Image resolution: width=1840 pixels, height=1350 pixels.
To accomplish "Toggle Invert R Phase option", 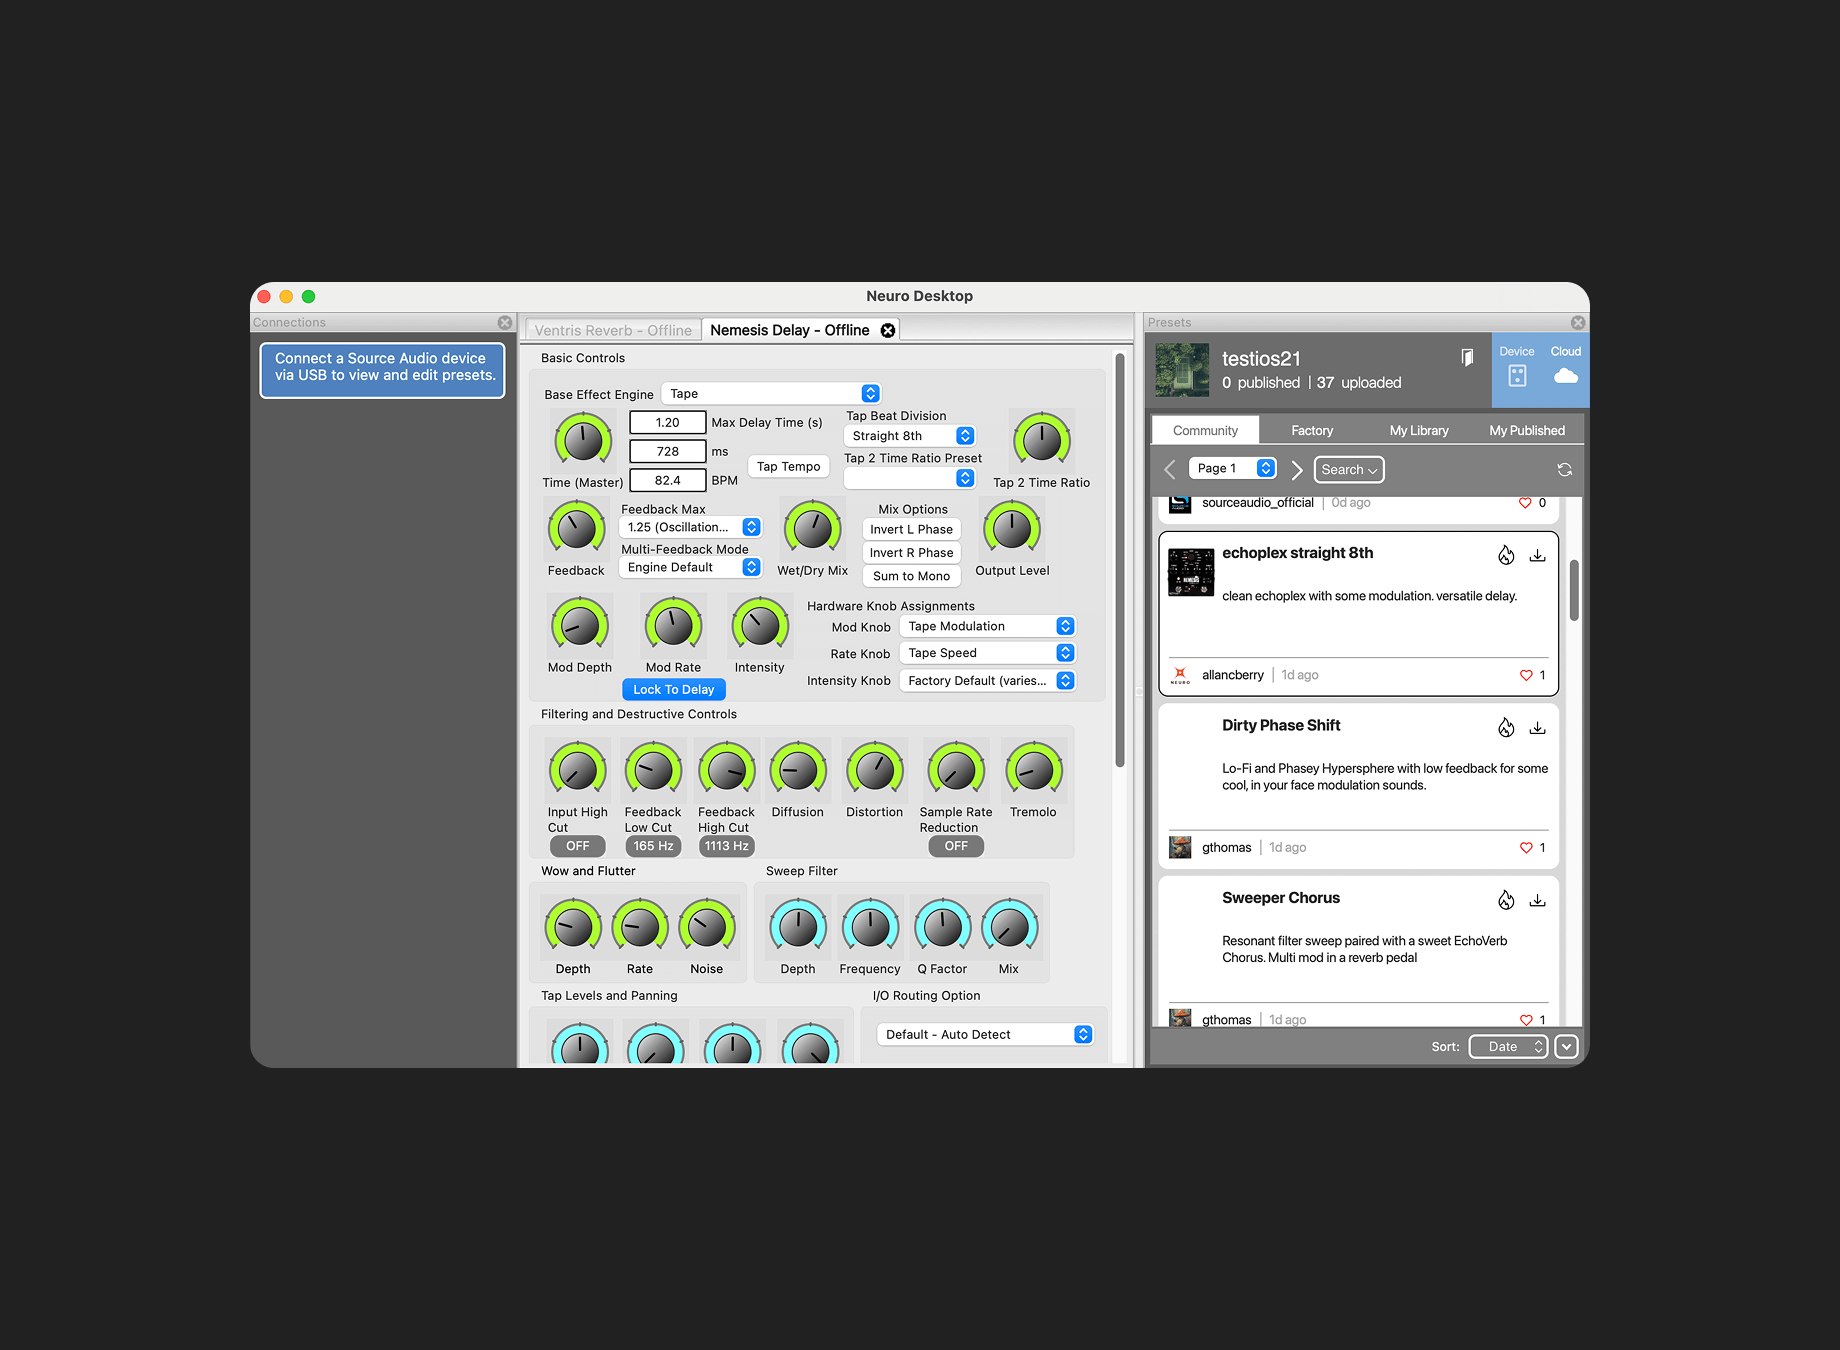I will point(911,553).
